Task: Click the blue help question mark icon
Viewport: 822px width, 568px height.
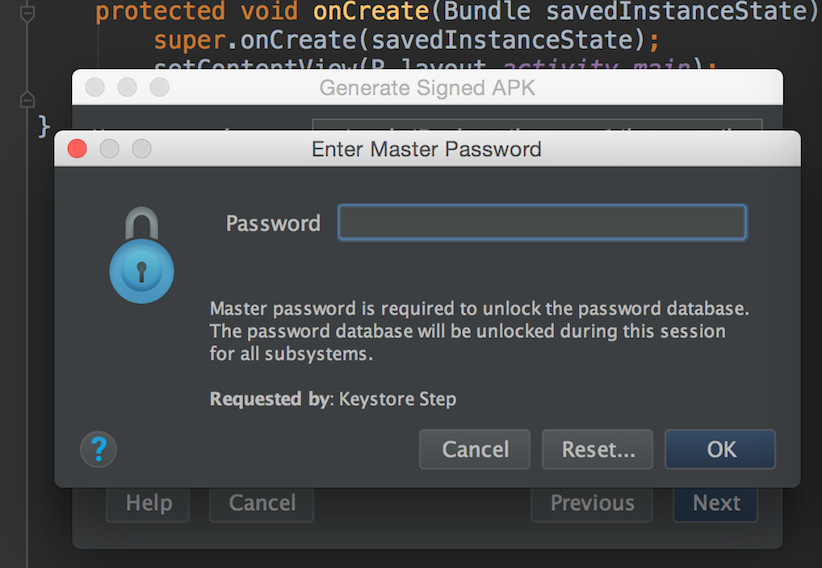Action: (98, 449)
